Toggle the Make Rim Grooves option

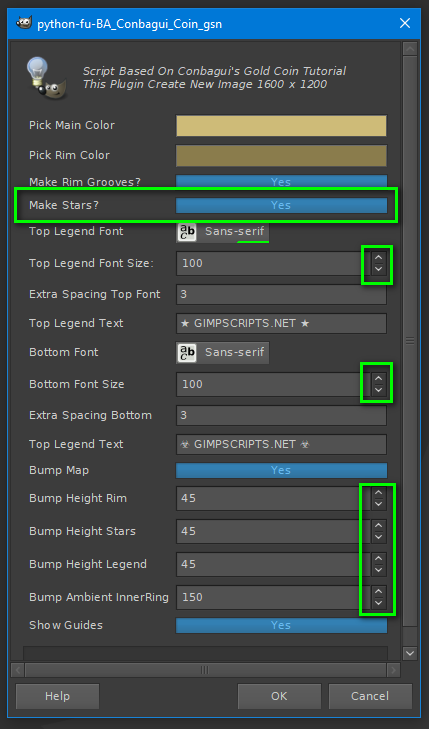tap(281, 181)
